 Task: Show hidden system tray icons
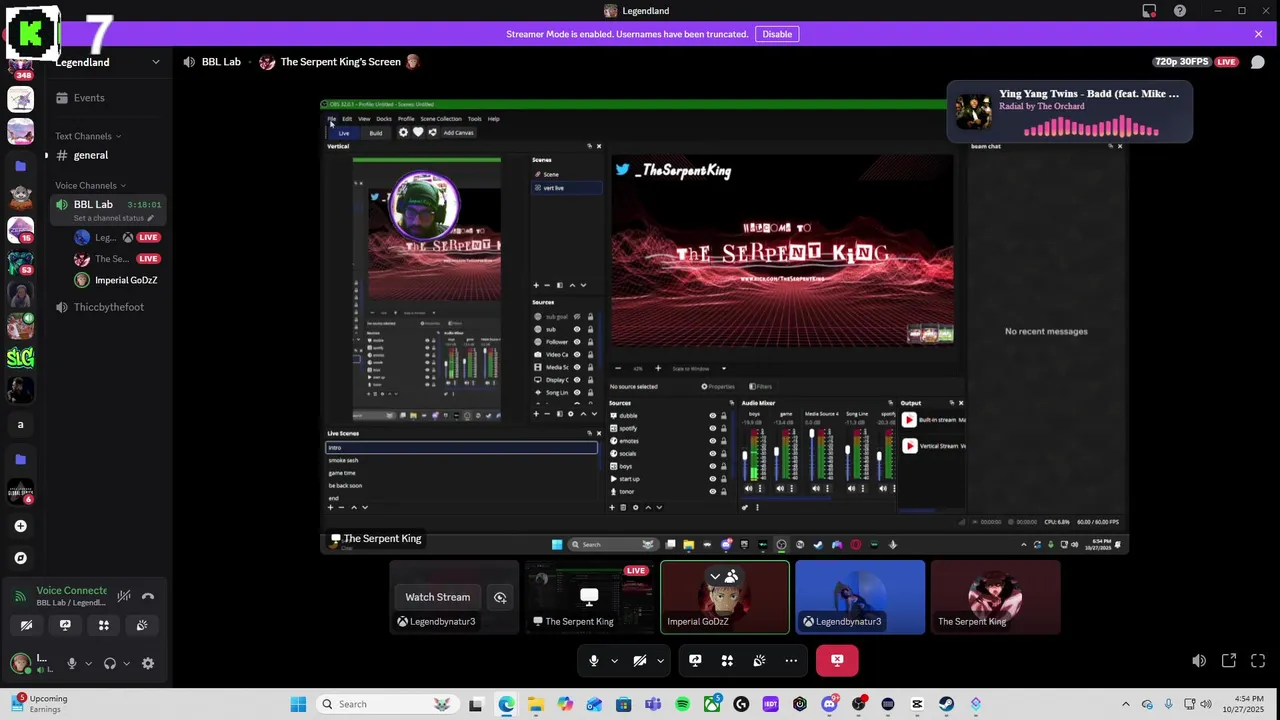click(1126, 704)
